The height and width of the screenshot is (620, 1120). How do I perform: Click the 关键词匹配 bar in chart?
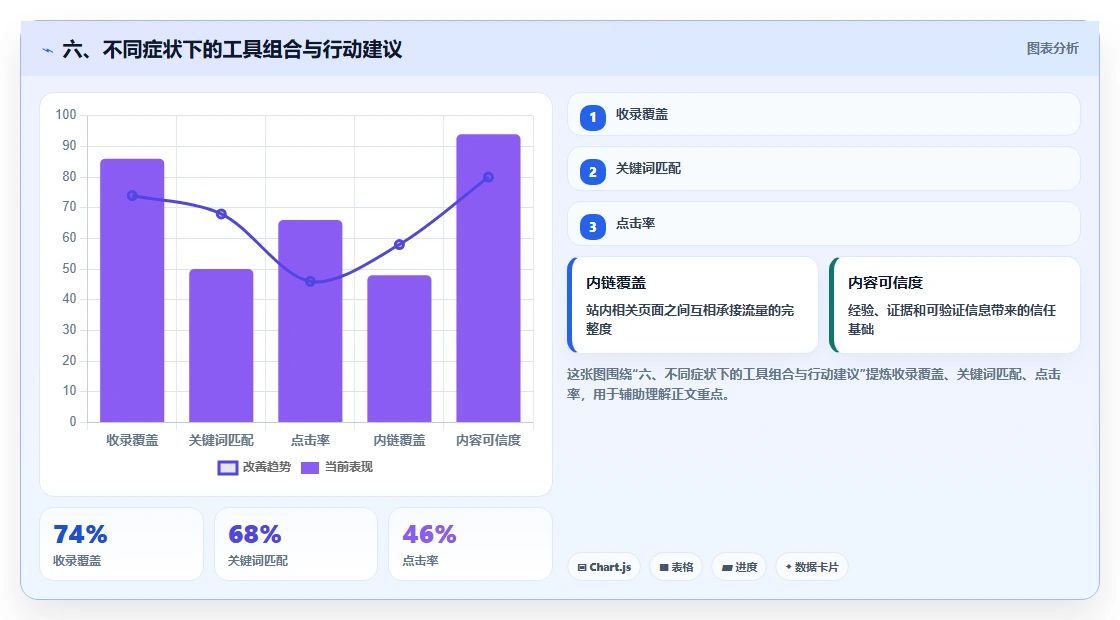(221, 346)
